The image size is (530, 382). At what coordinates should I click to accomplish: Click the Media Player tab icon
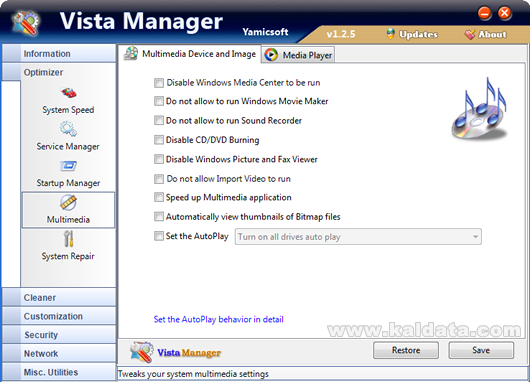pos(271,55)
